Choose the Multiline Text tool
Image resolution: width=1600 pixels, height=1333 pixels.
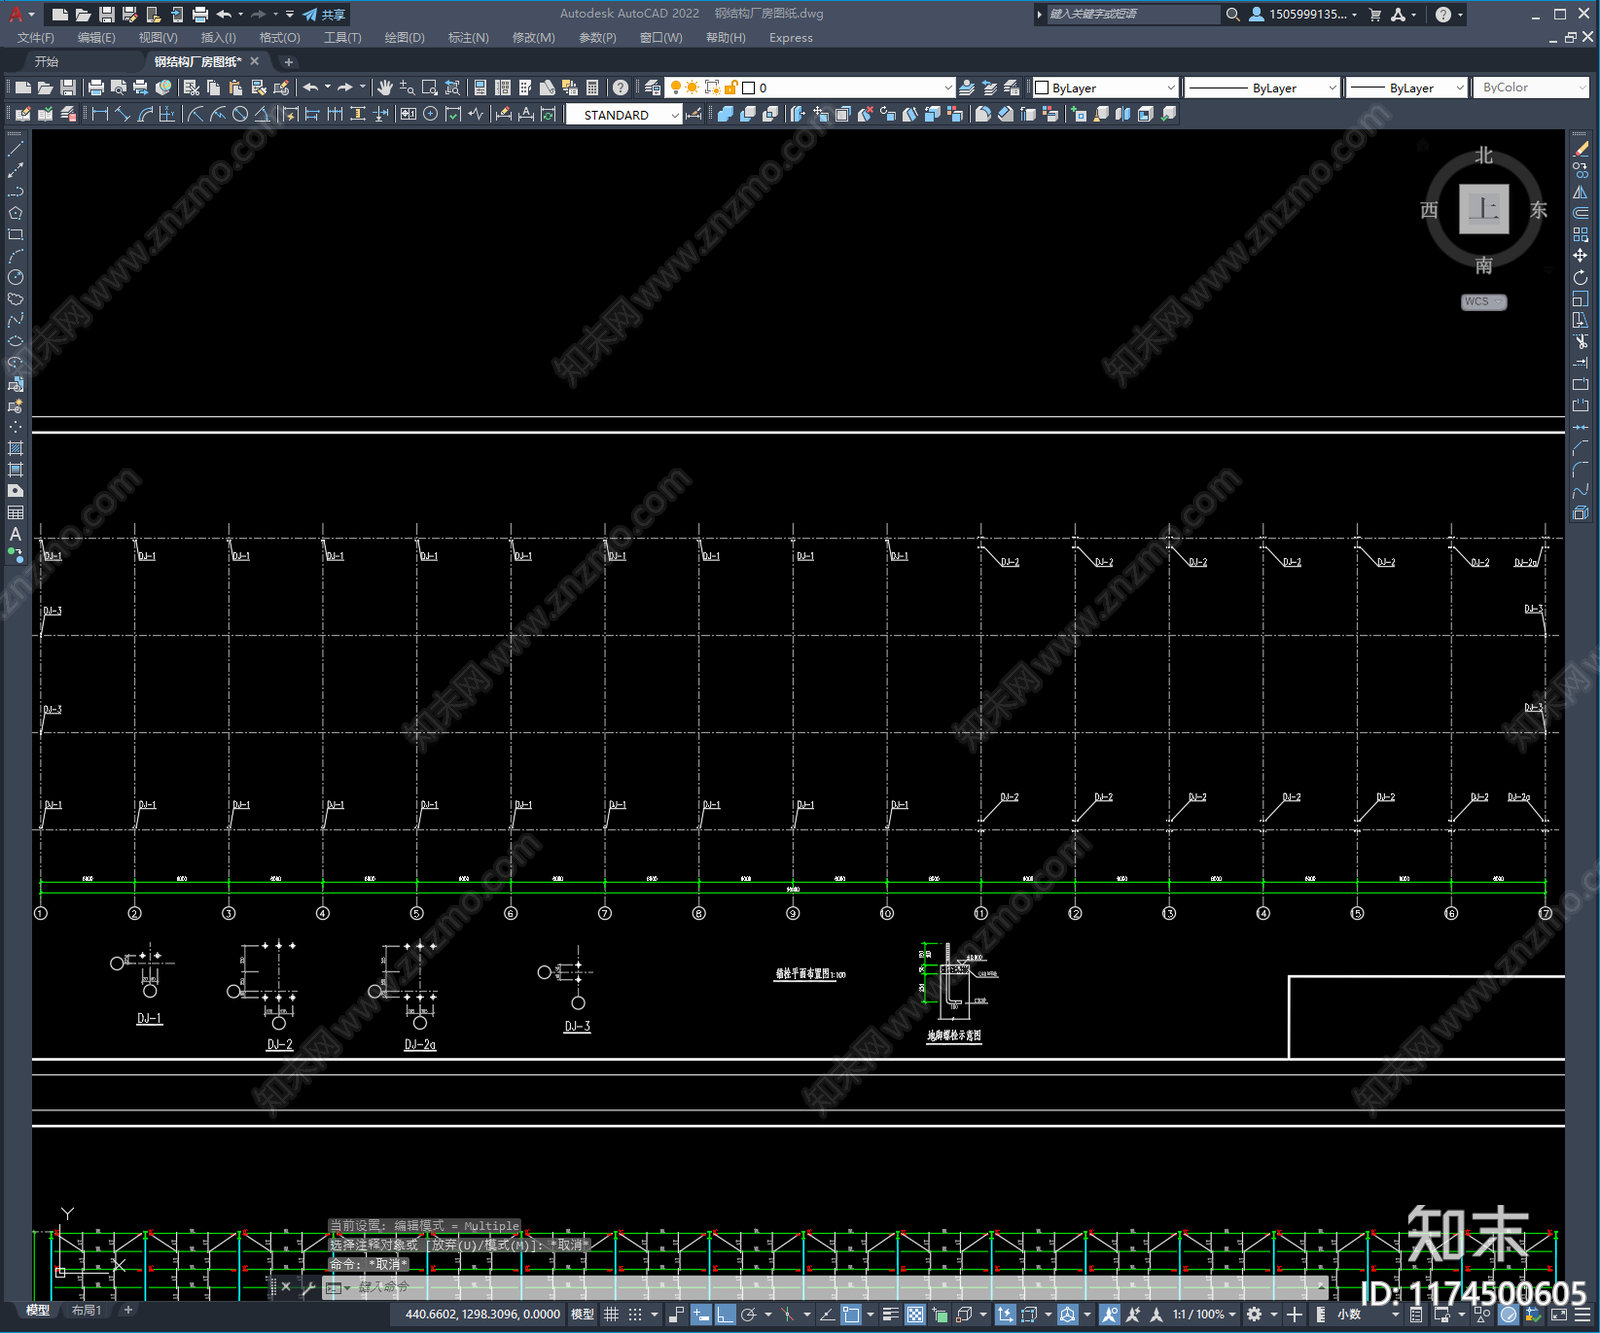(x=15, y=534)
